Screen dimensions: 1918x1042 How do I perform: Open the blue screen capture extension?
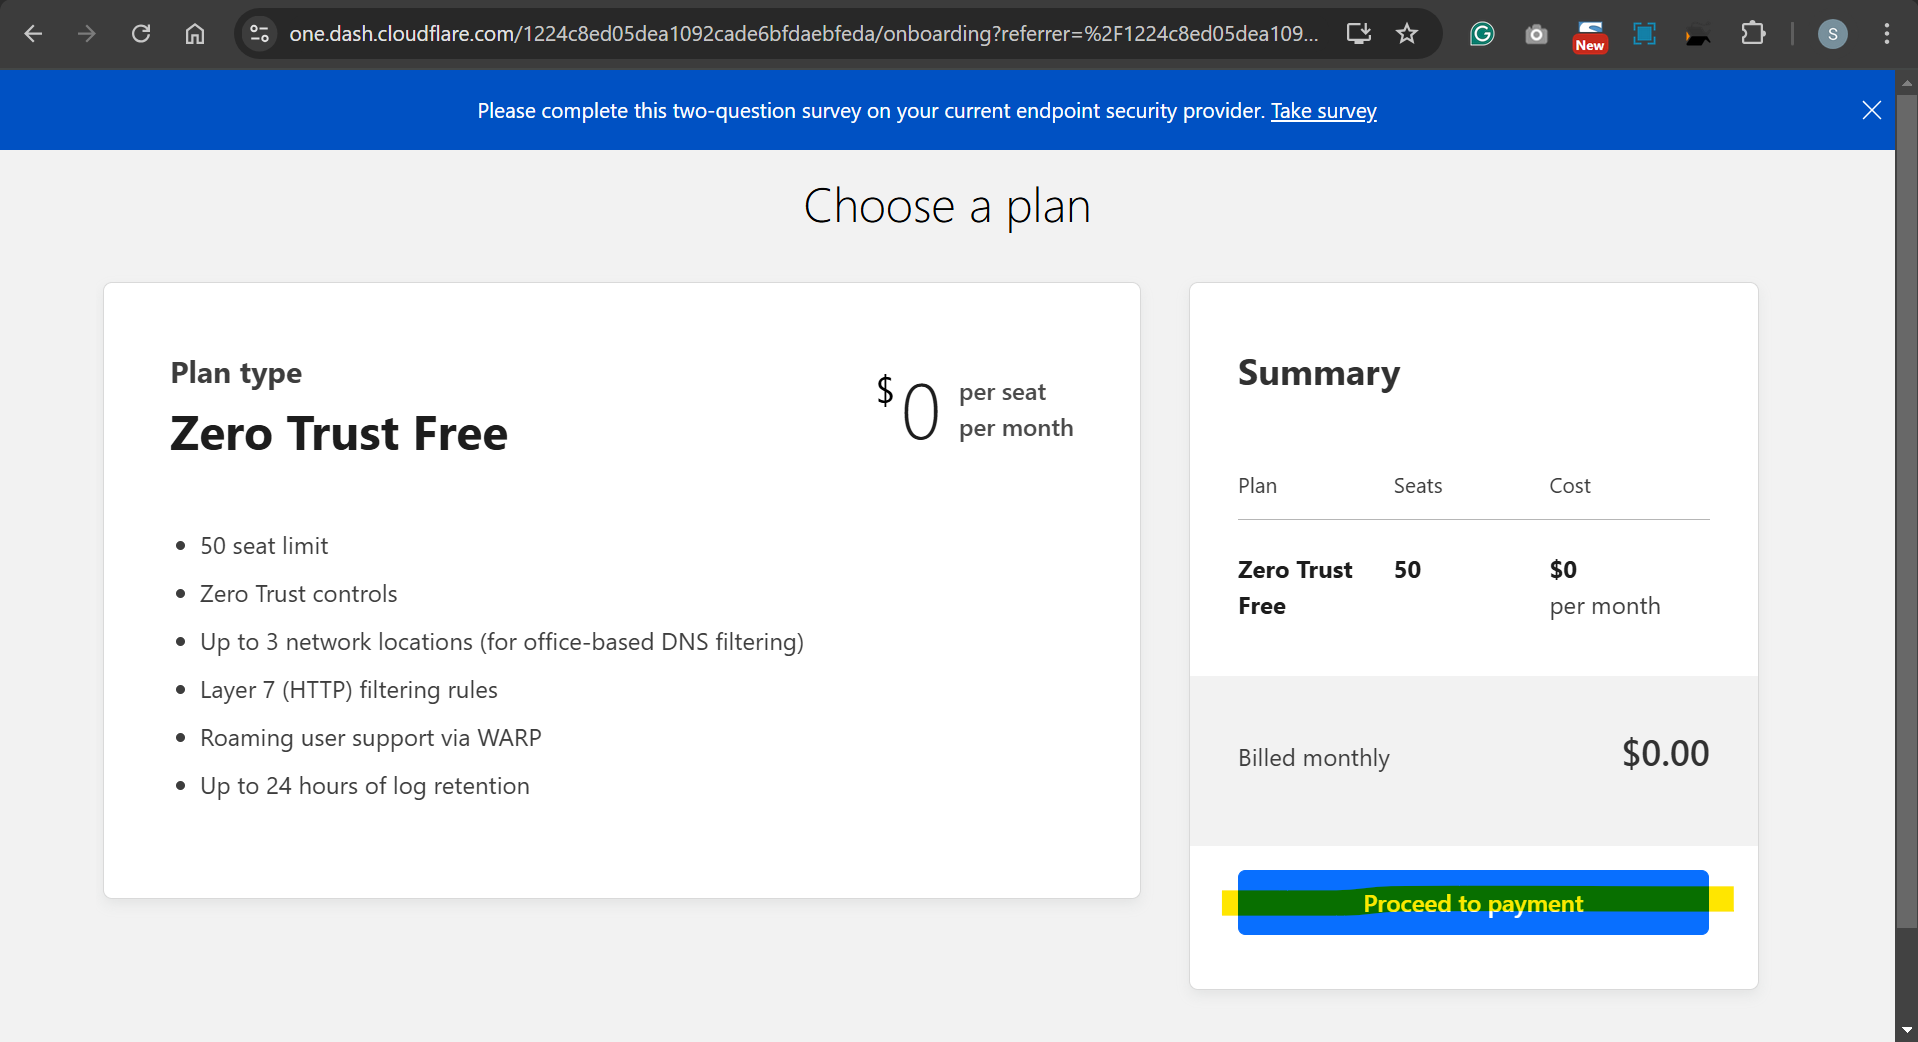tap(1644, 34)
